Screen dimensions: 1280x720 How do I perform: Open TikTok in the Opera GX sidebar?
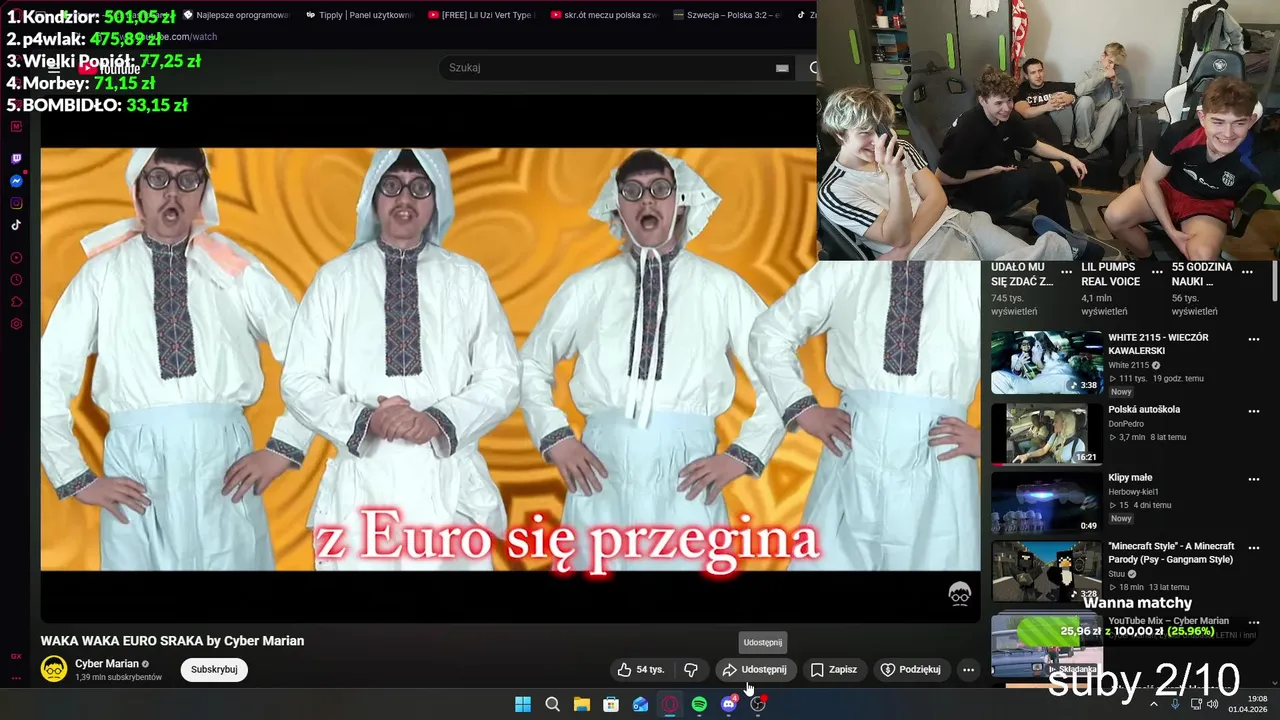pos(16,225)
